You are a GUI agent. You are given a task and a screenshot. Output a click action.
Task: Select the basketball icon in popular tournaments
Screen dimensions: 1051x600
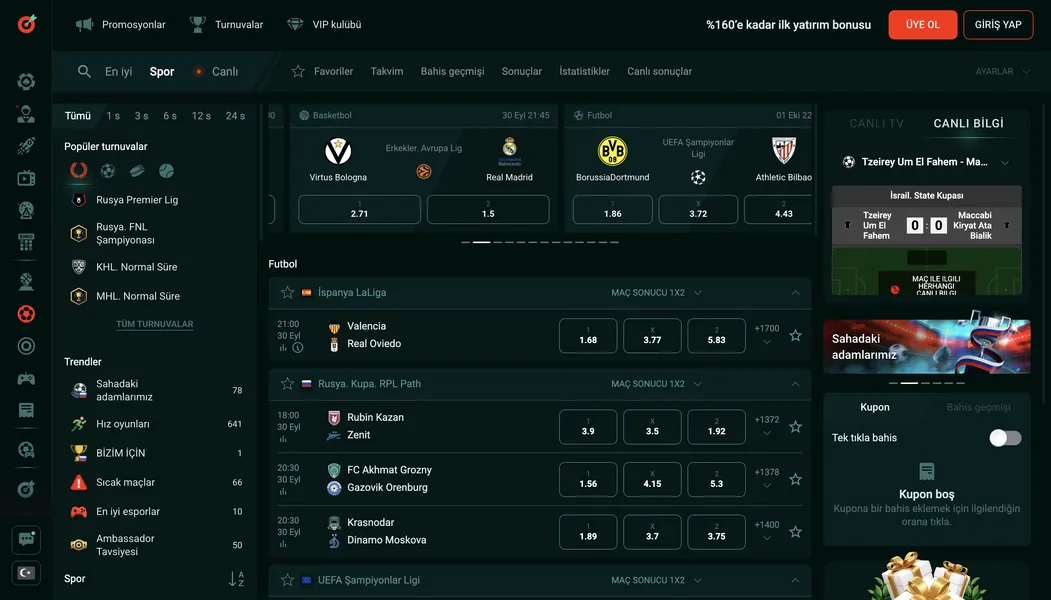click(166, 171)
